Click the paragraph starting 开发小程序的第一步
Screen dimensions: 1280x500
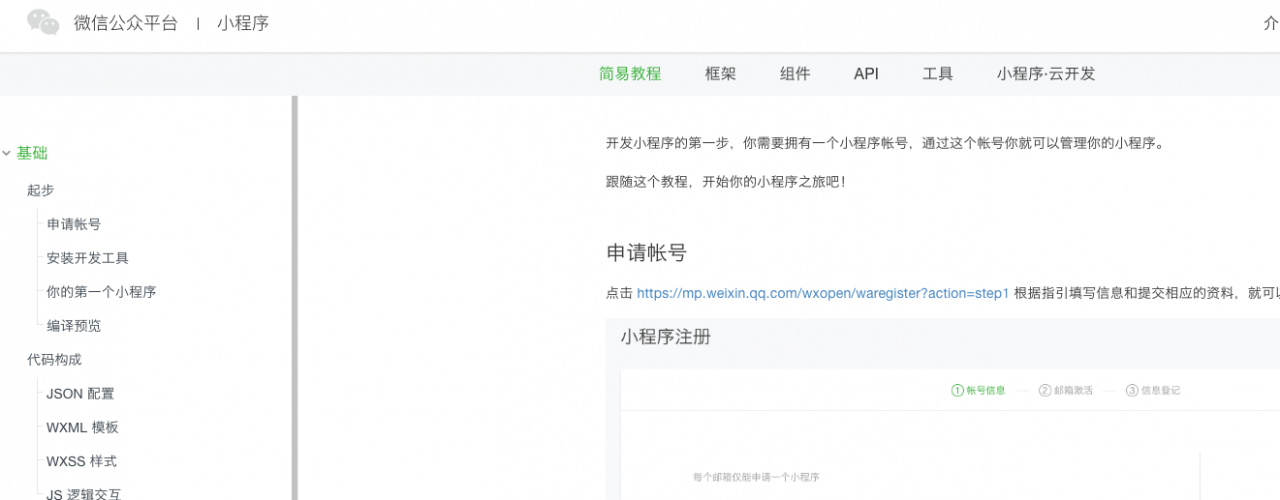click(x=886, y=143)
